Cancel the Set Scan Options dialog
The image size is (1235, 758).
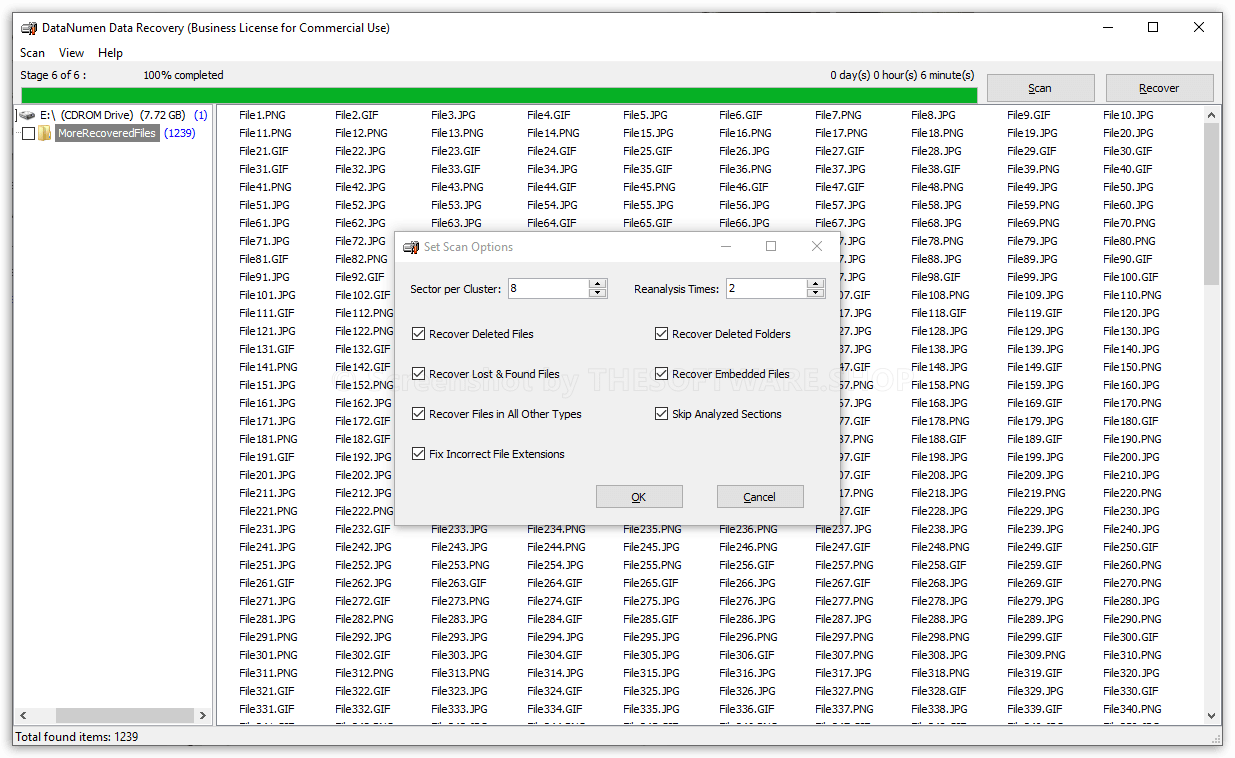click(x=759, y=496)
